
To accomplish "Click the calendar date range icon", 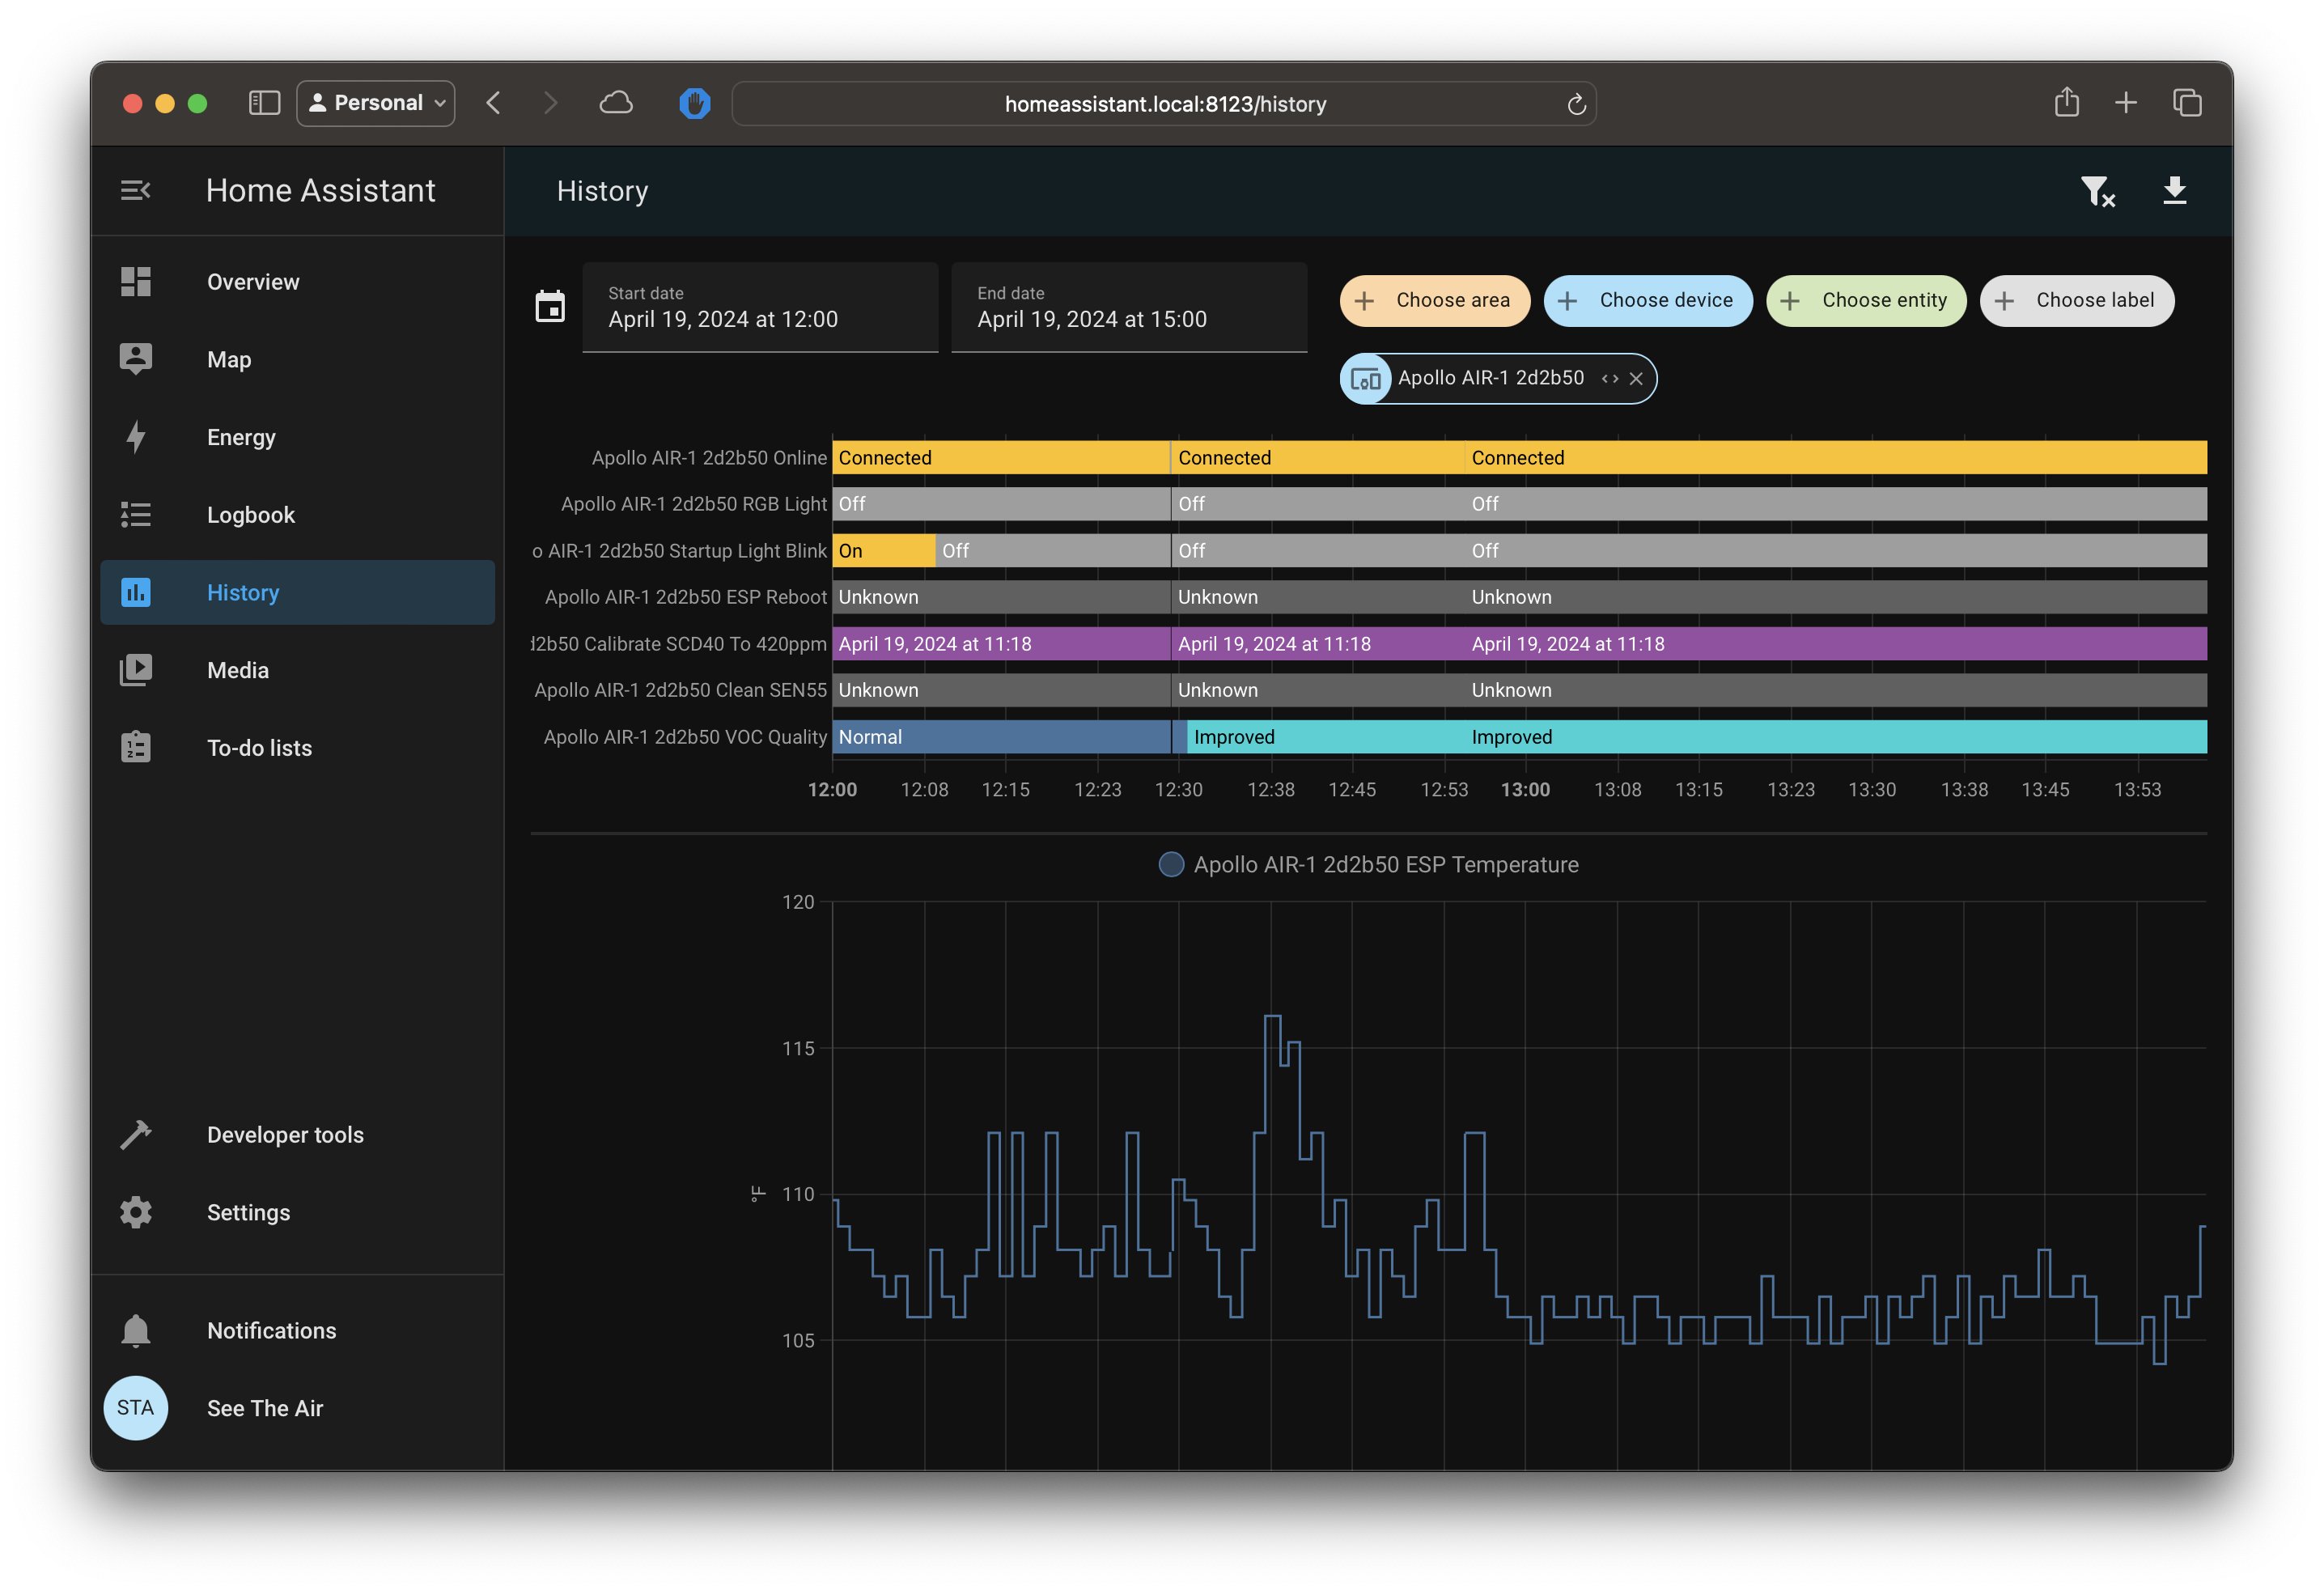I will (550, 307).
